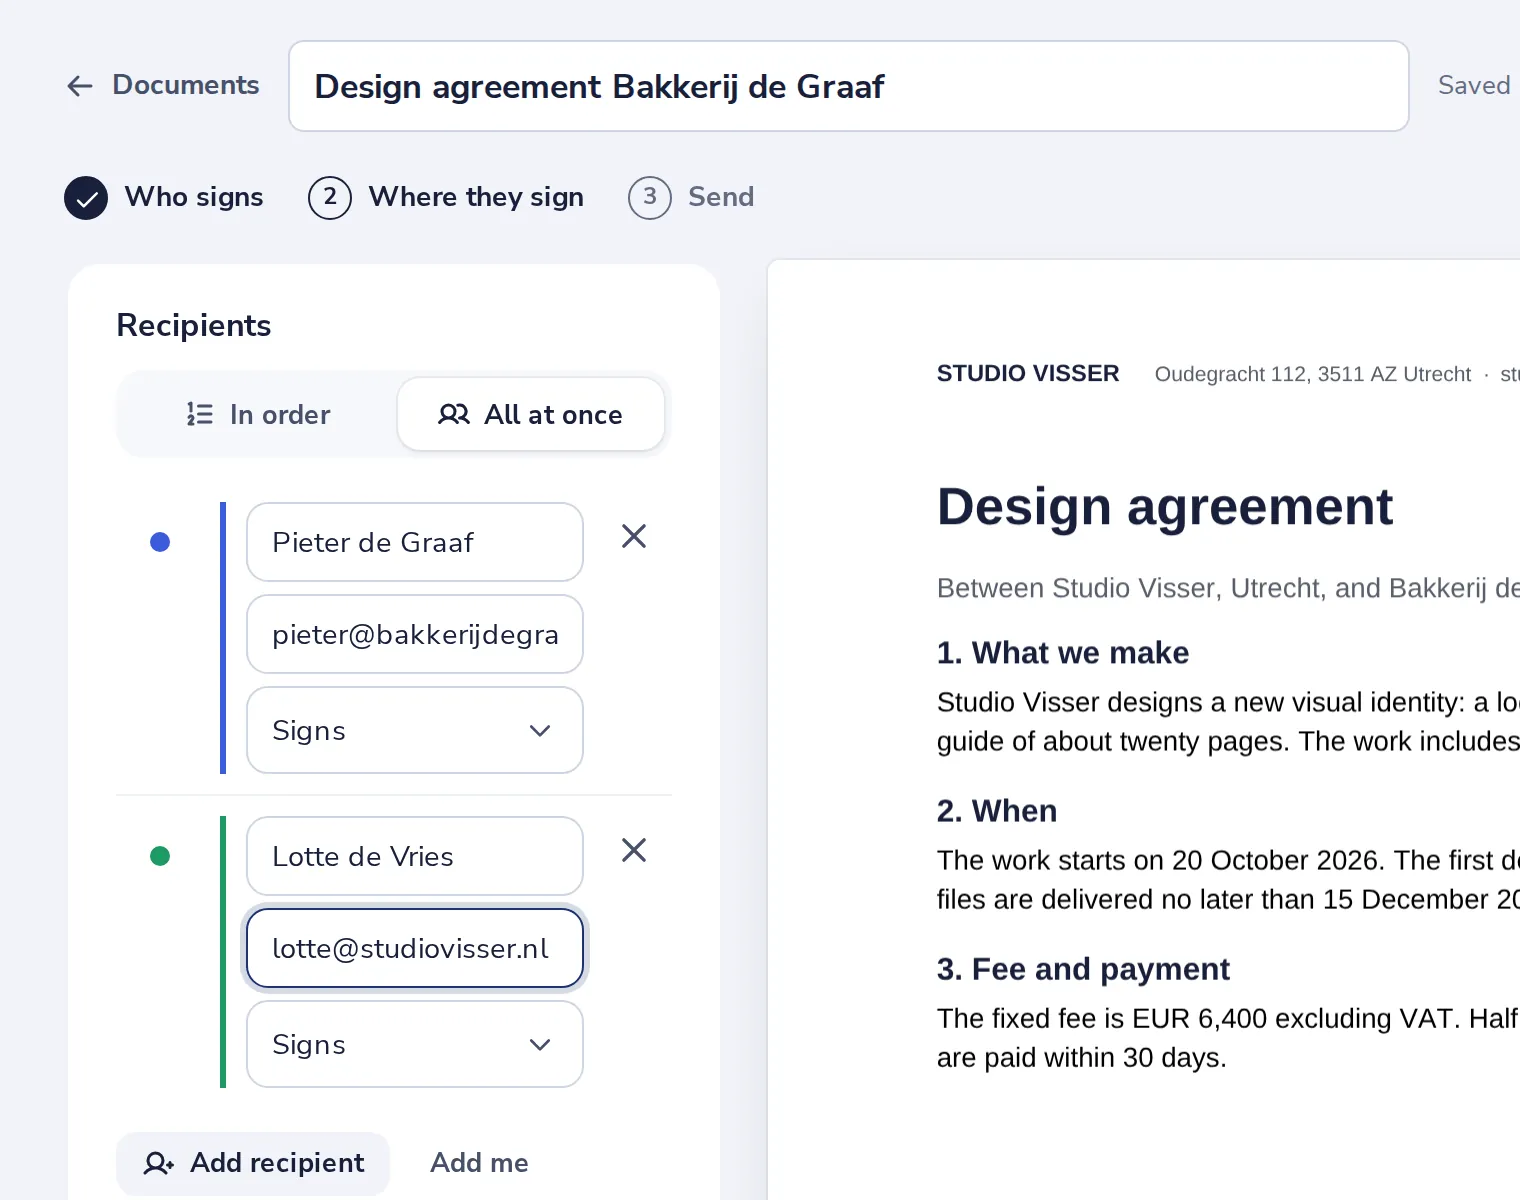Click the blue color dot for Pieter
Screen dimensions: 1520x1200
(x=160, y=542)
